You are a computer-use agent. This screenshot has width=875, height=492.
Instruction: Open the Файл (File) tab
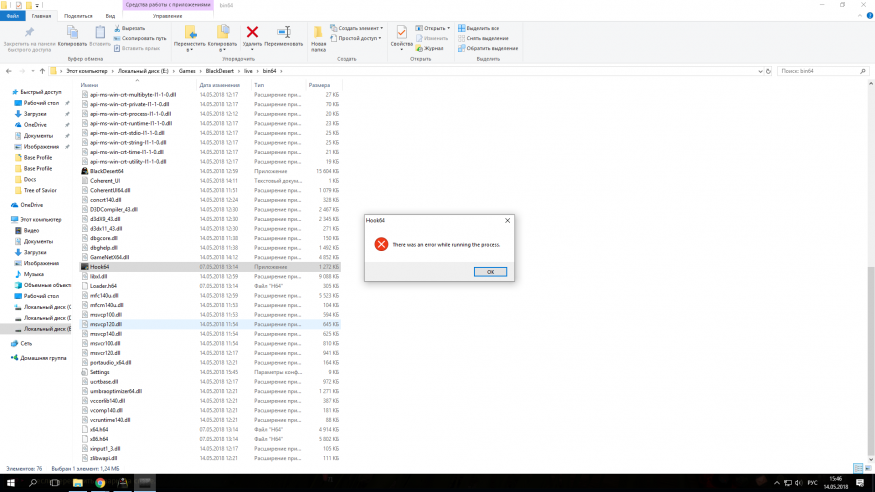click(x=12, y=16)
